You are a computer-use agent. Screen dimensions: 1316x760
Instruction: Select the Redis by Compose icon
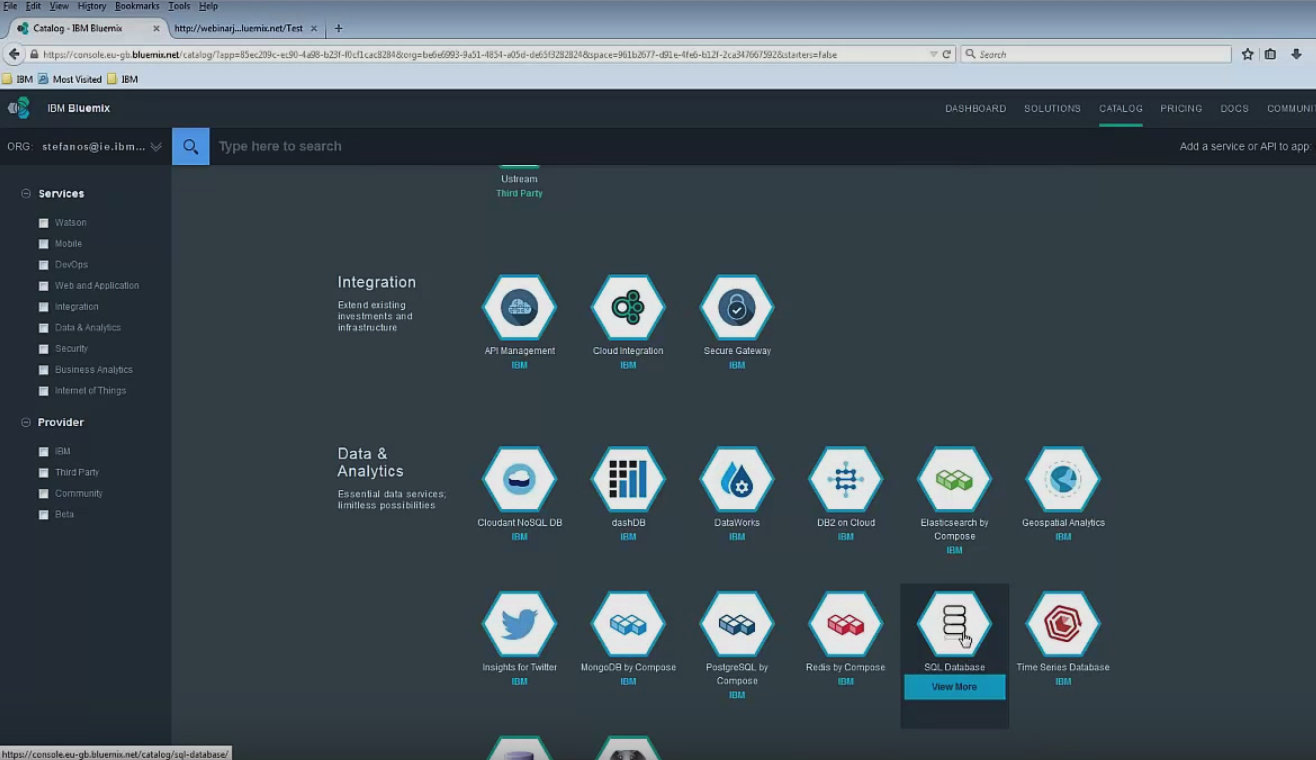coord(846,624)
